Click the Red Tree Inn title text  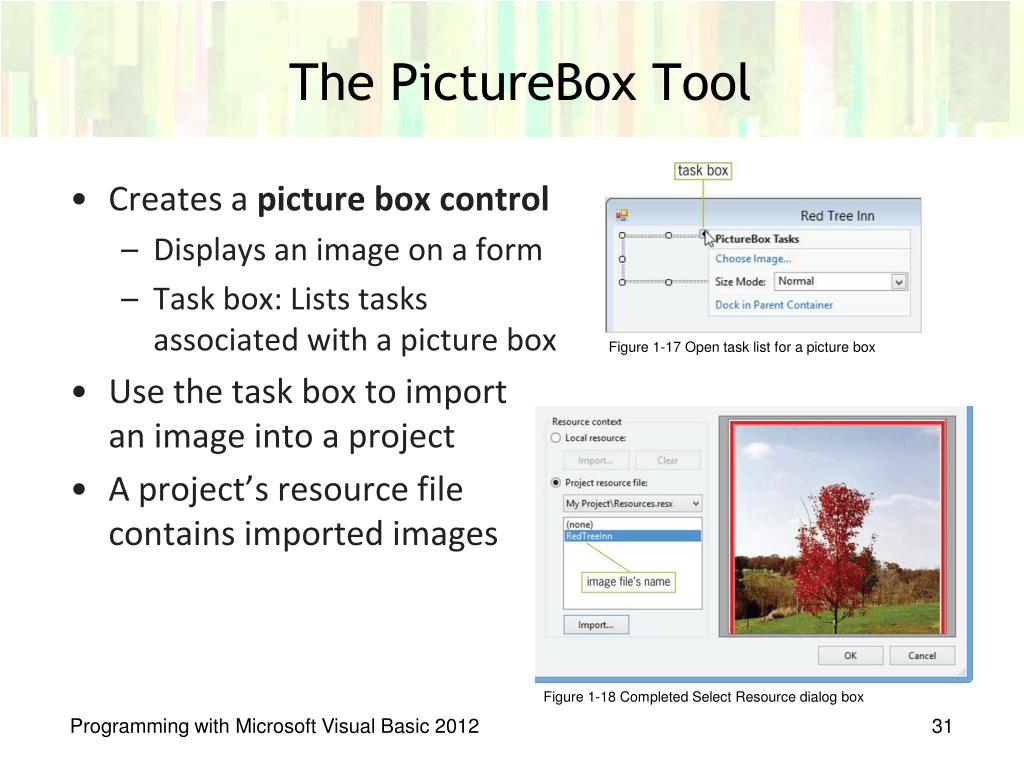(837, 216)
